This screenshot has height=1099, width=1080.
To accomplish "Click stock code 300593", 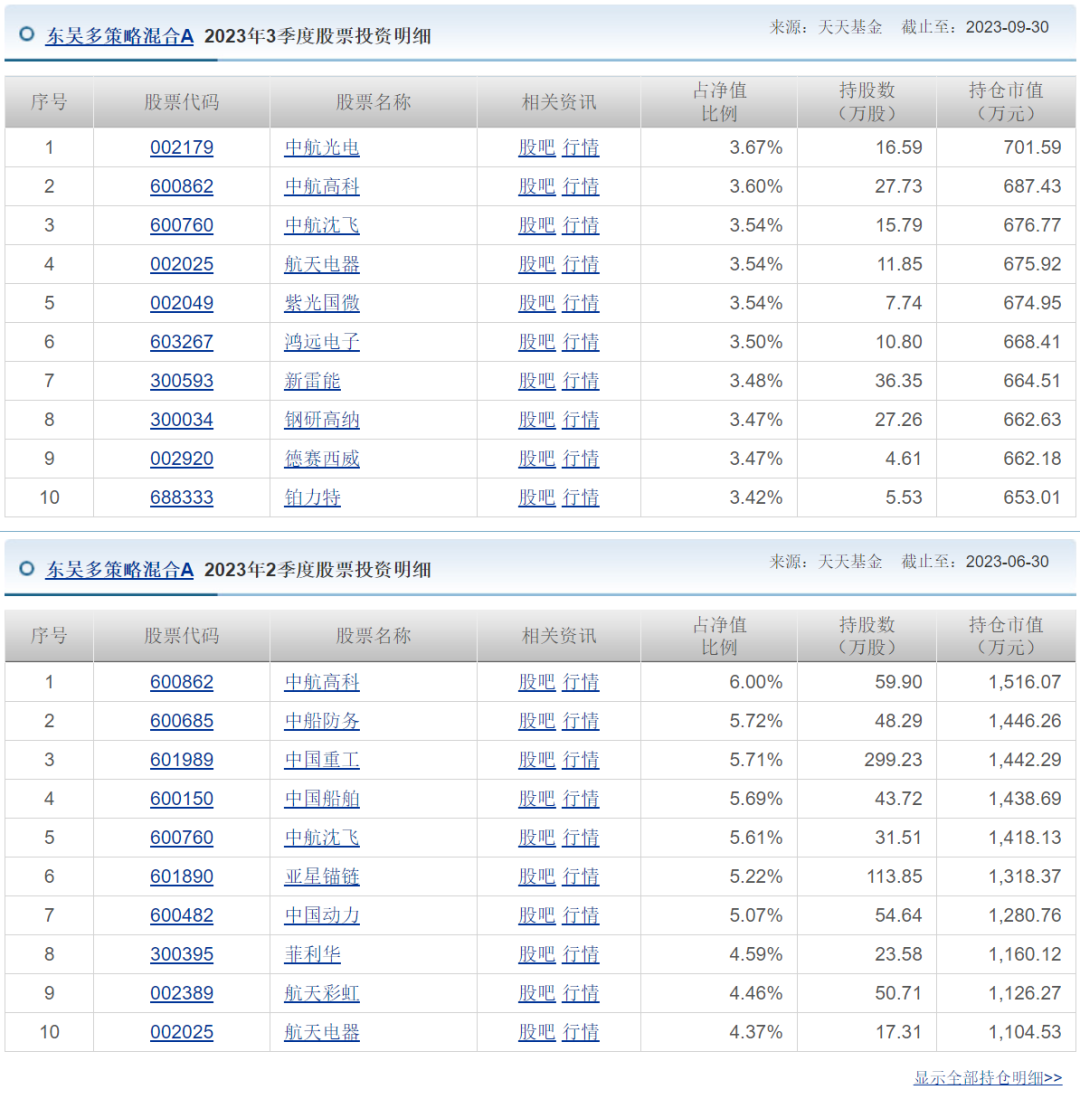I will (x=182, y=381).
